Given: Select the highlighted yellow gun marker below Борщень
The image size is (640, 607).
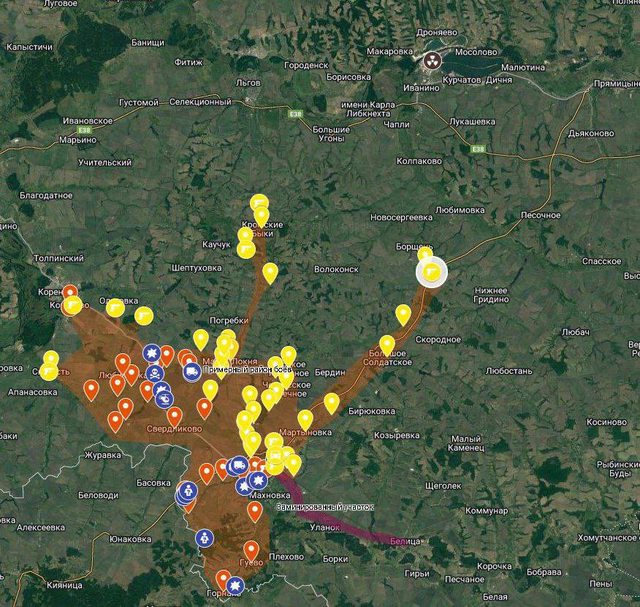Looking at the screenshot, I should [431, 271].
